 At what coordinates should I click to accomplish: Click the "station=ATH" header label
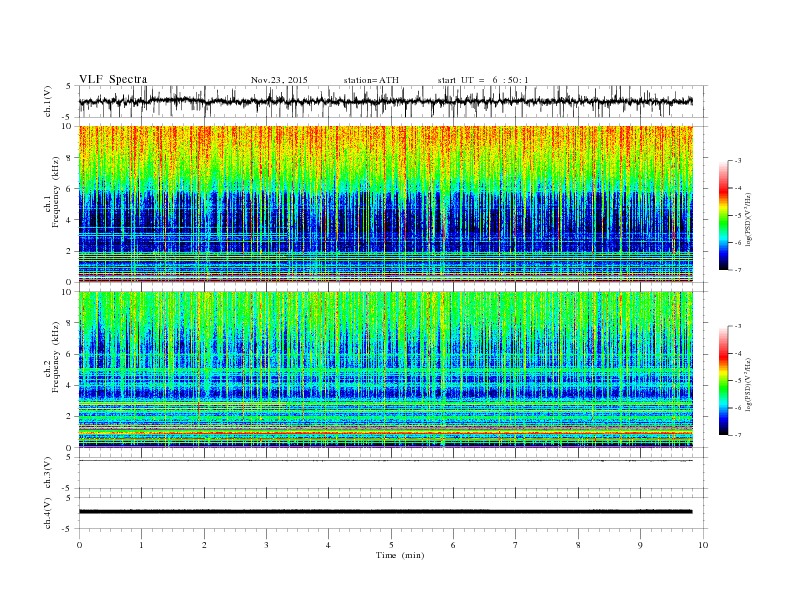pyautogui.click(x=371, y=80)
